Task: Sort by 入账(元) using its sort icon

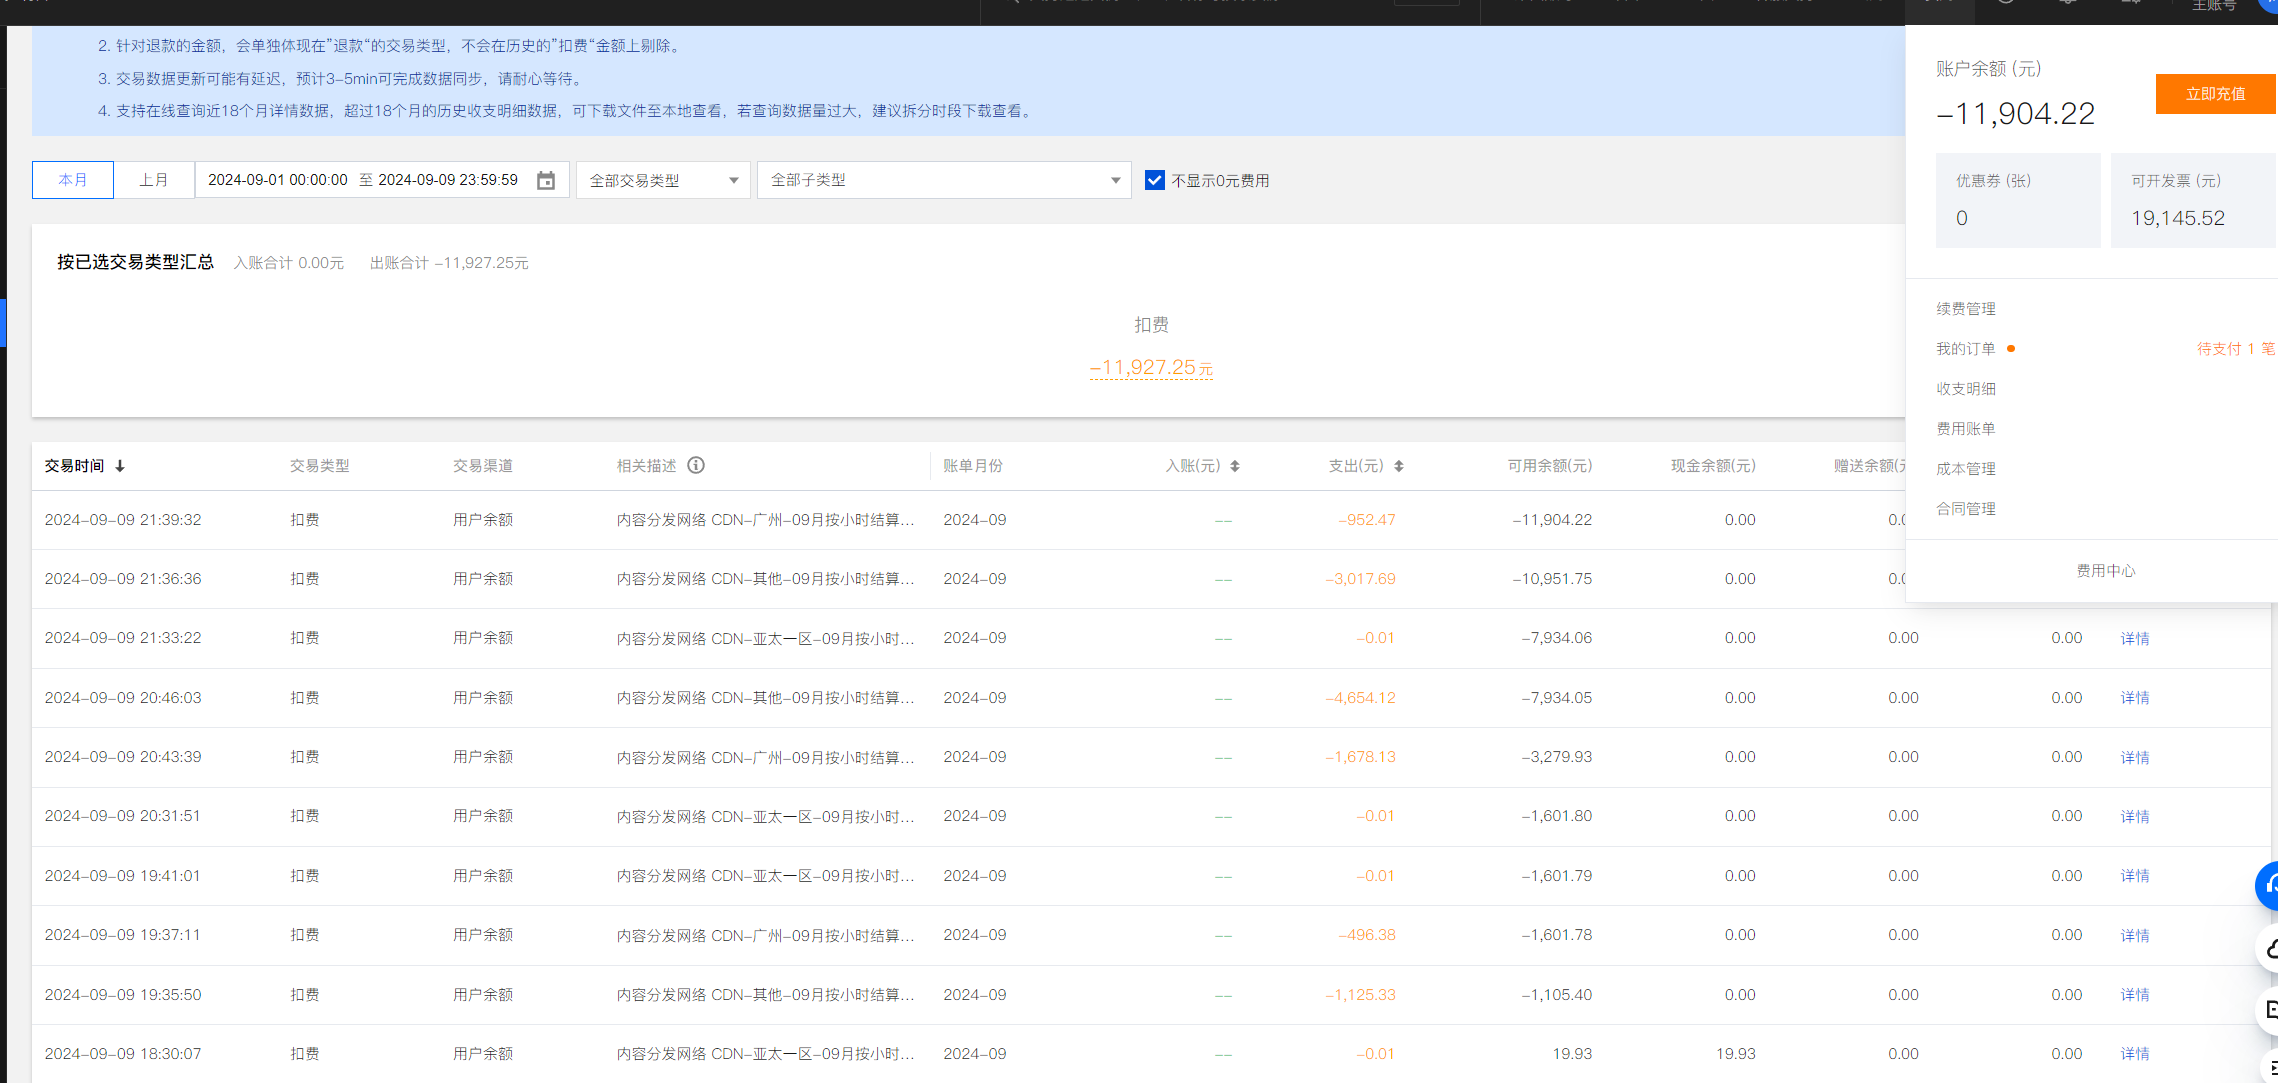Action: [1235, 466]
